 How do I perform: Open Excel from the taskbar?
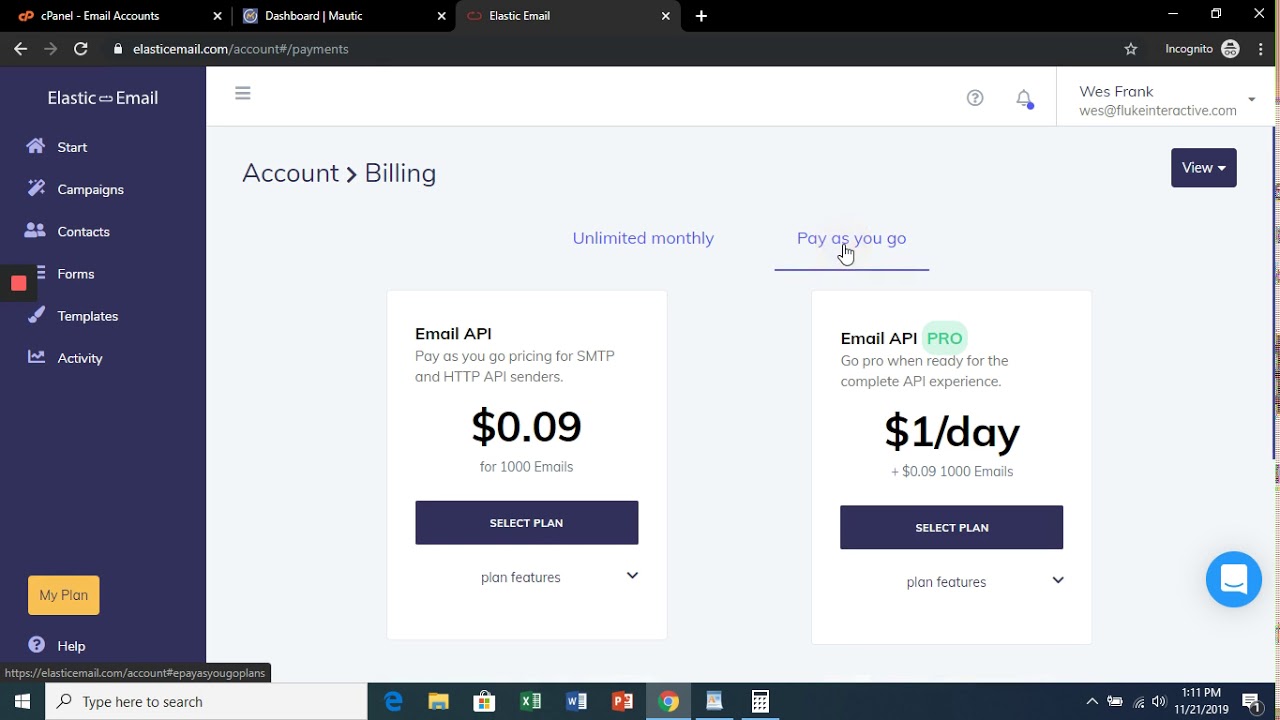[530, 701]
